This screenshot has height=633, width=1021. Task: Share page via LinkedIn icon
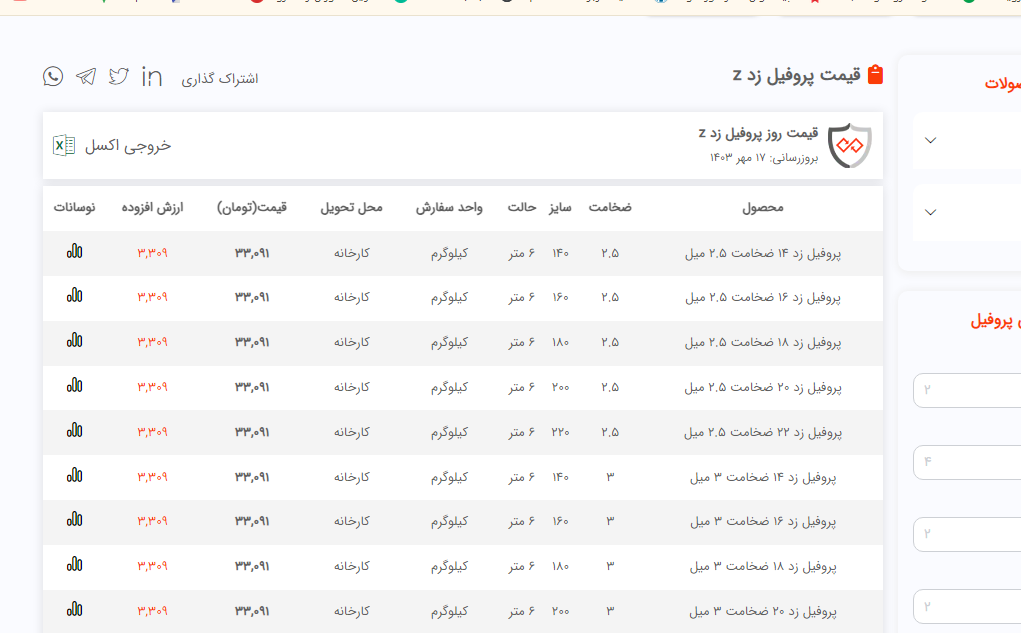[x=152, y=76]
